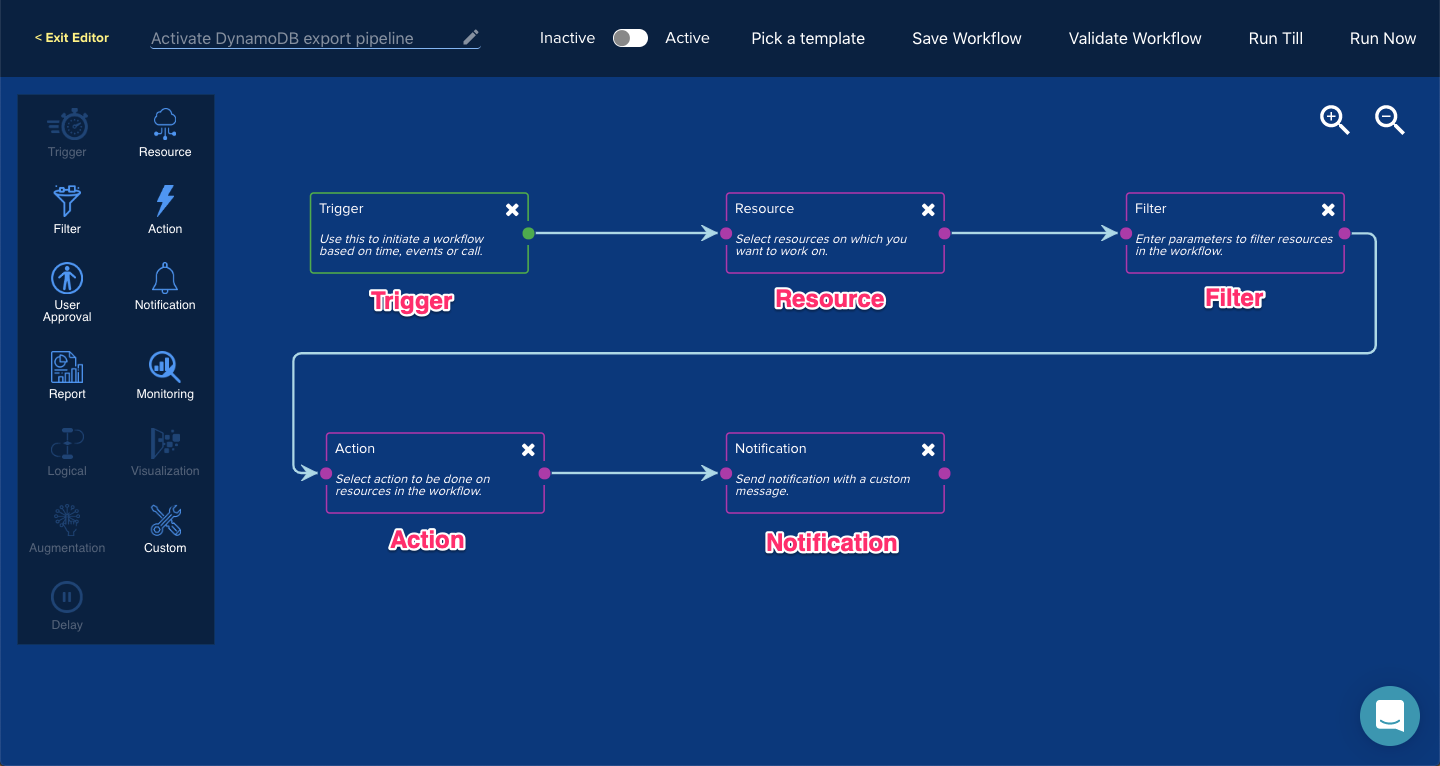Select the Resource node on canvas
This screenshot has width=1440, height=766.
click(x=835, y=233)
